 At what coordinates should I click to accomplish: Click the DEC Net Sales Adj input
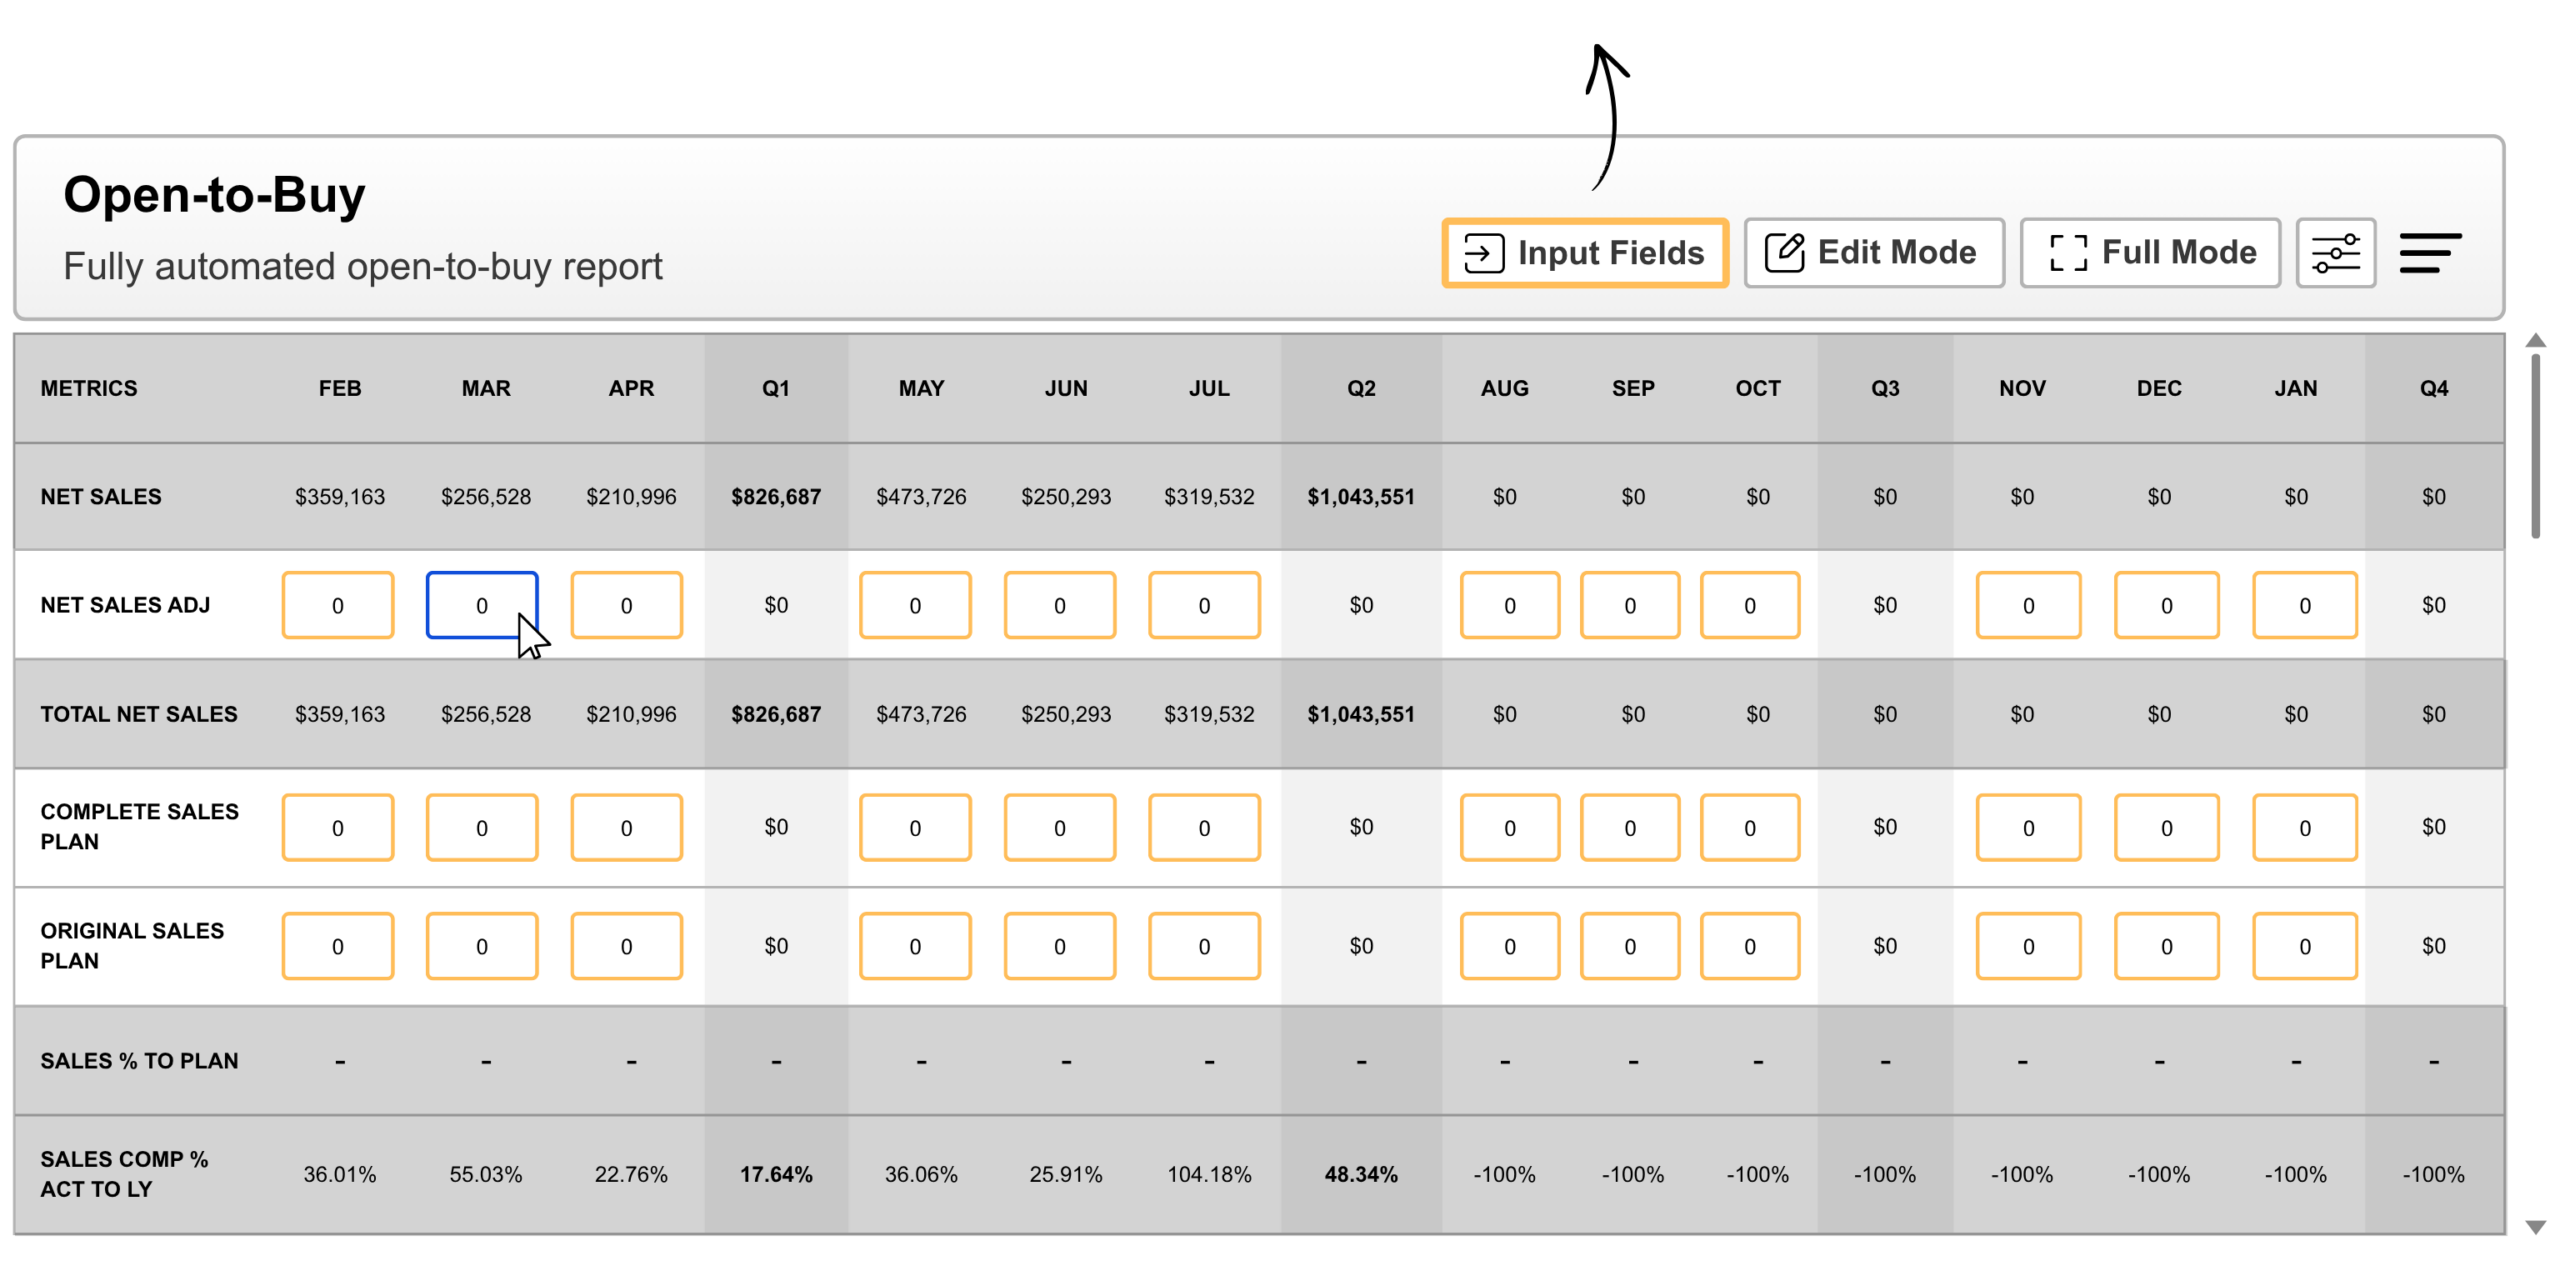[2166, 605]
